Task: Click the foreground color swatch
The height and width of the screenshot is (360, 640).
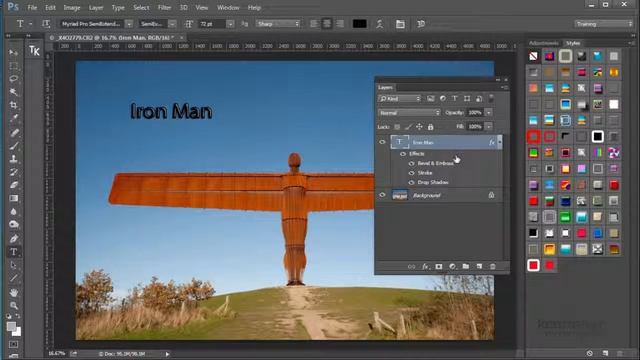Action: (x=11, y=327)
